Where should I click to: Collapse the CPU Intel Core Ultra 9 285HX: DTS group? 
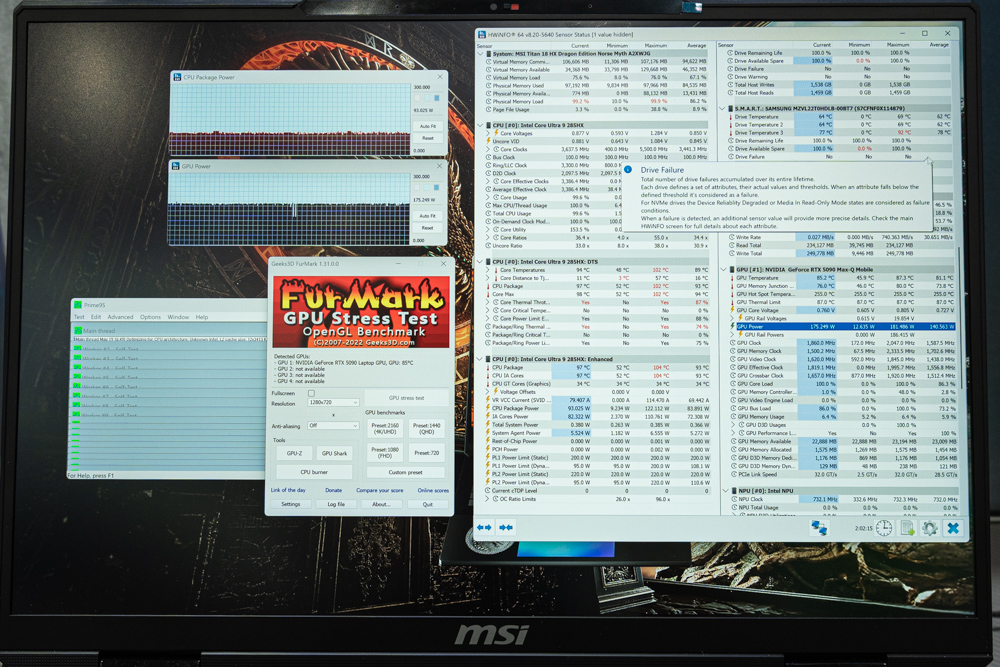pyautogui.click(x=480, y=261)
